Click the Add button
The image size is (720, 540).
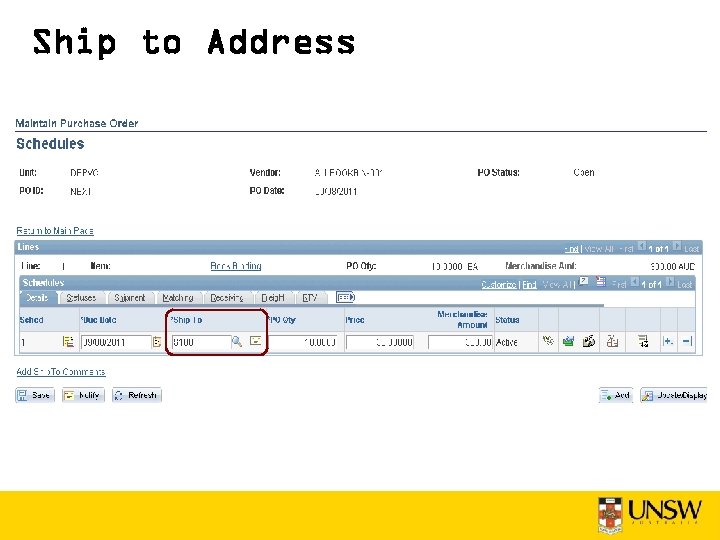pos(616,395)
